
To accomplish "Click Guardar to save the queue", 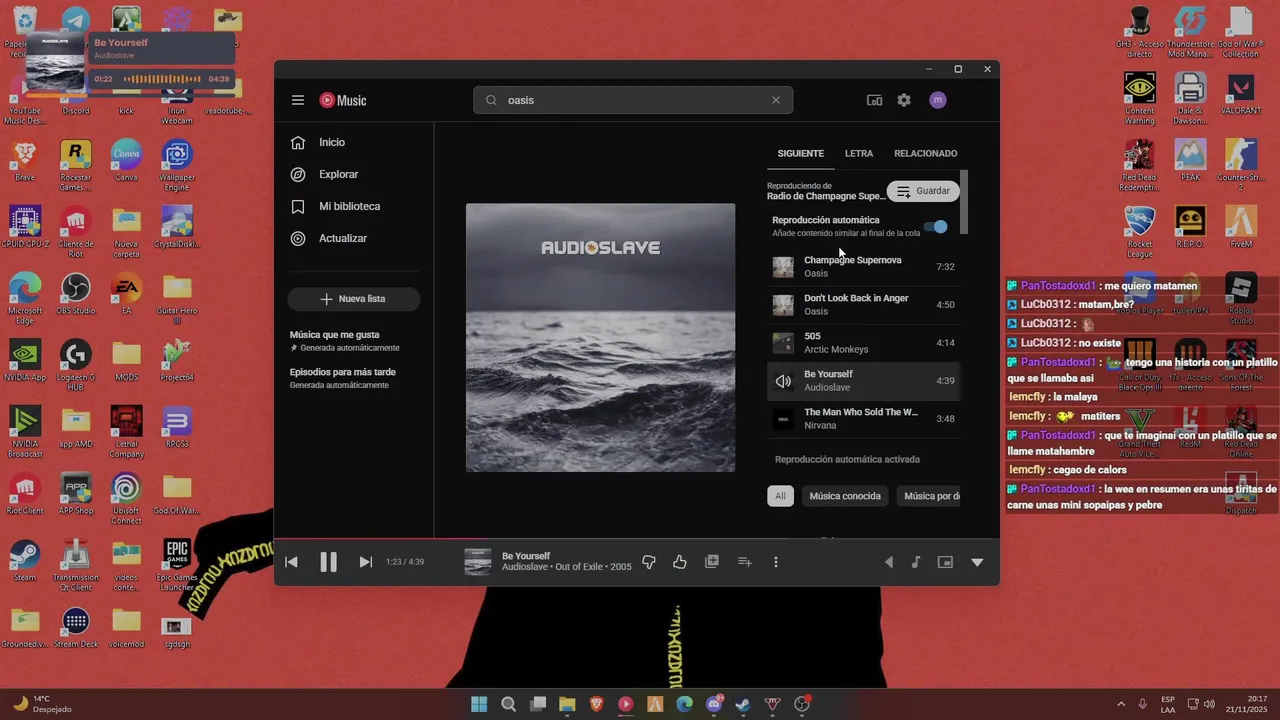I will [923, 191].
